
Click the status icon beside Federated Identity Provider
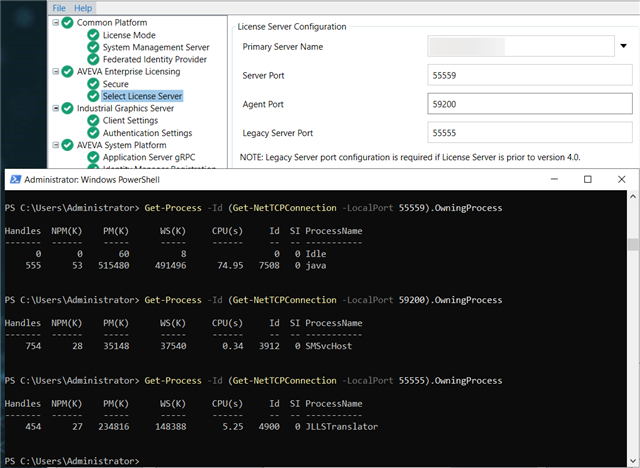tap(93, 60)
